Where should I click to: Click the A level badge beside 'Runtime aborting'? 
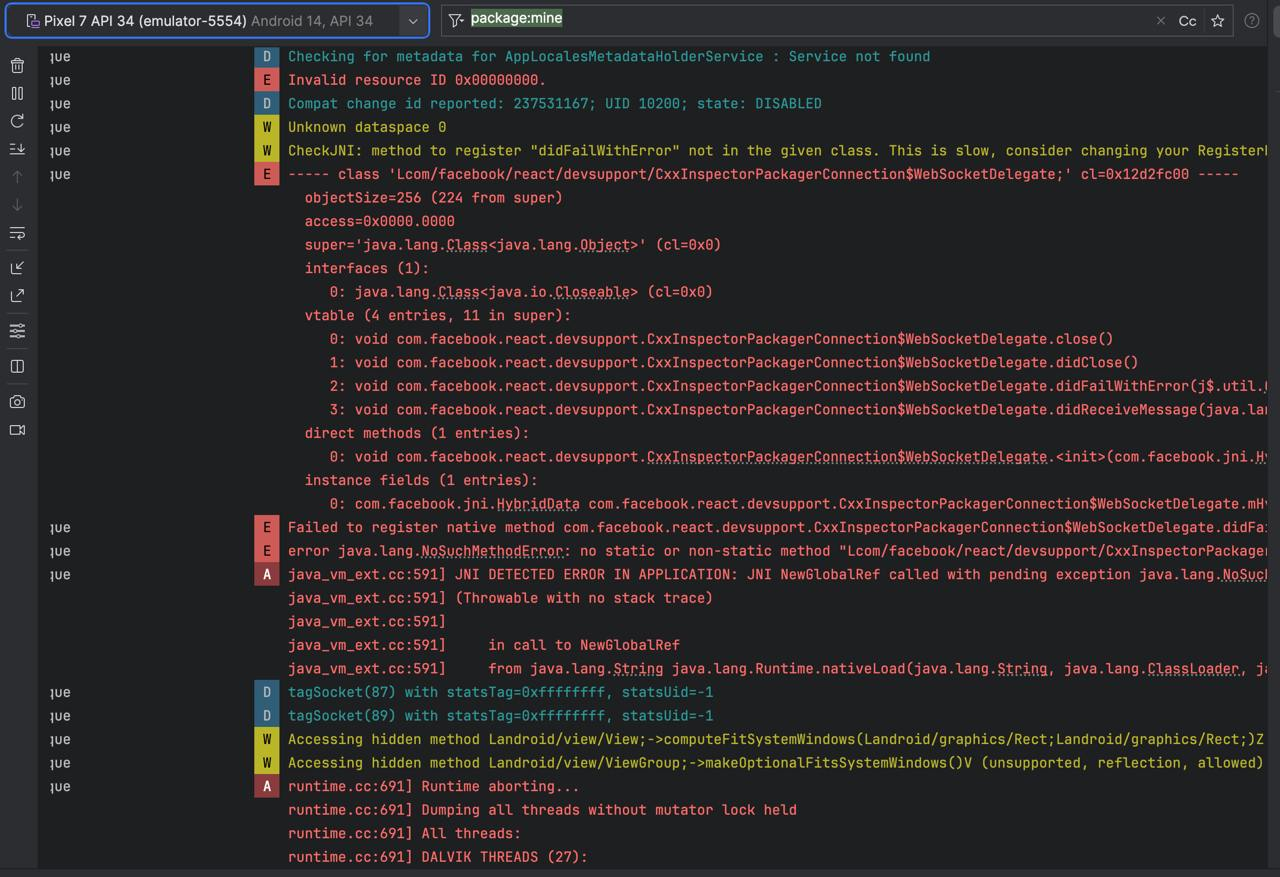266,786
